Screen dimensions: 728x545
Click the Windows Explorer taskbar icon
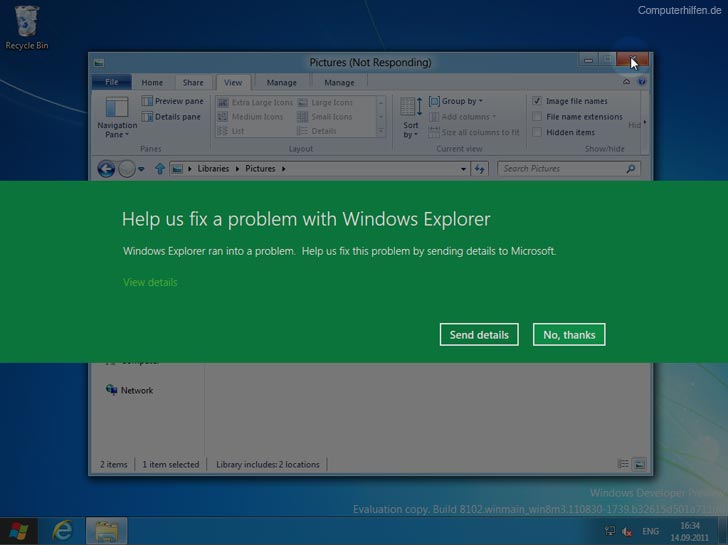(x=106, y=531)
